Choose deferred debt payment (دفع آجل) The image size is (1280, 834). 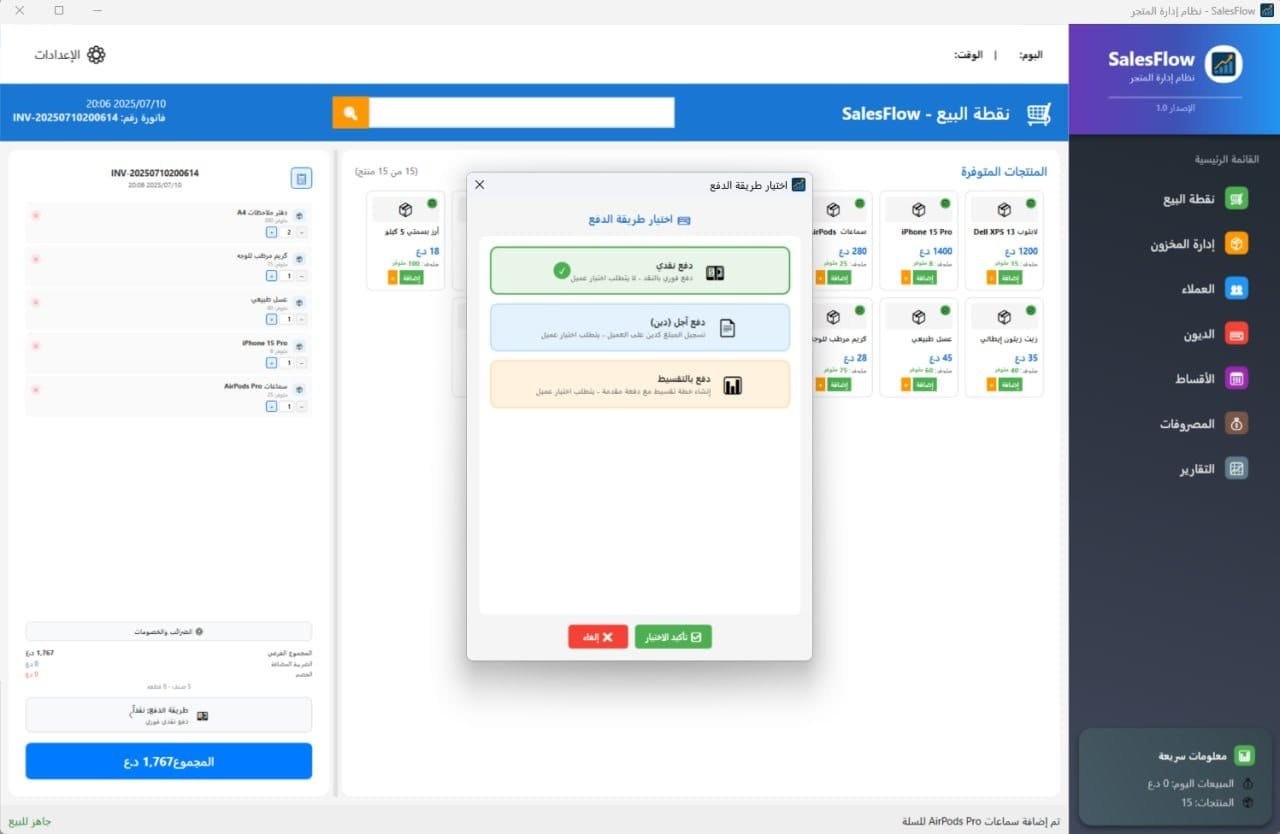639,328
